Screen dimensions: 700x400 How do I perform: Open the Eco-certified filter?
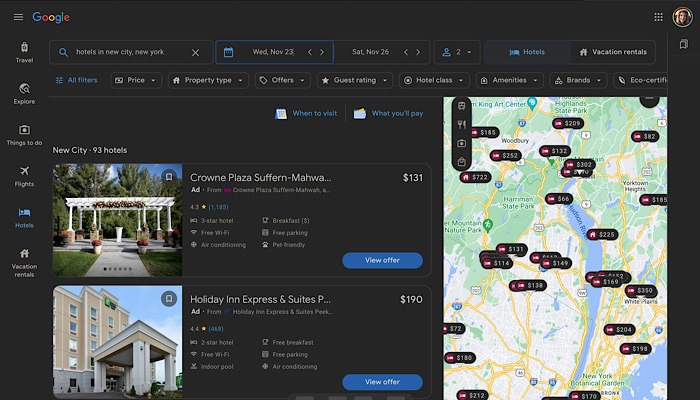tap(641, 80)
